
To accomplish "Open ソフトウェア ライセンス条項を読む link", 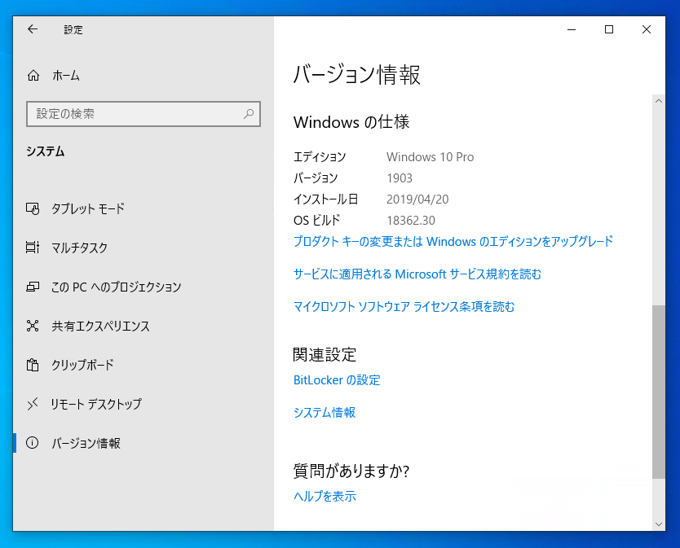I will pos(404,307).
